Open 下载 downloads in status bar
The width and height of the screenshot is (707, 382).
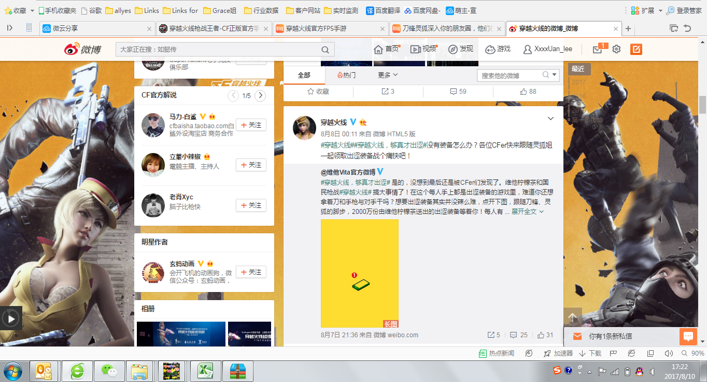[590, 353]
